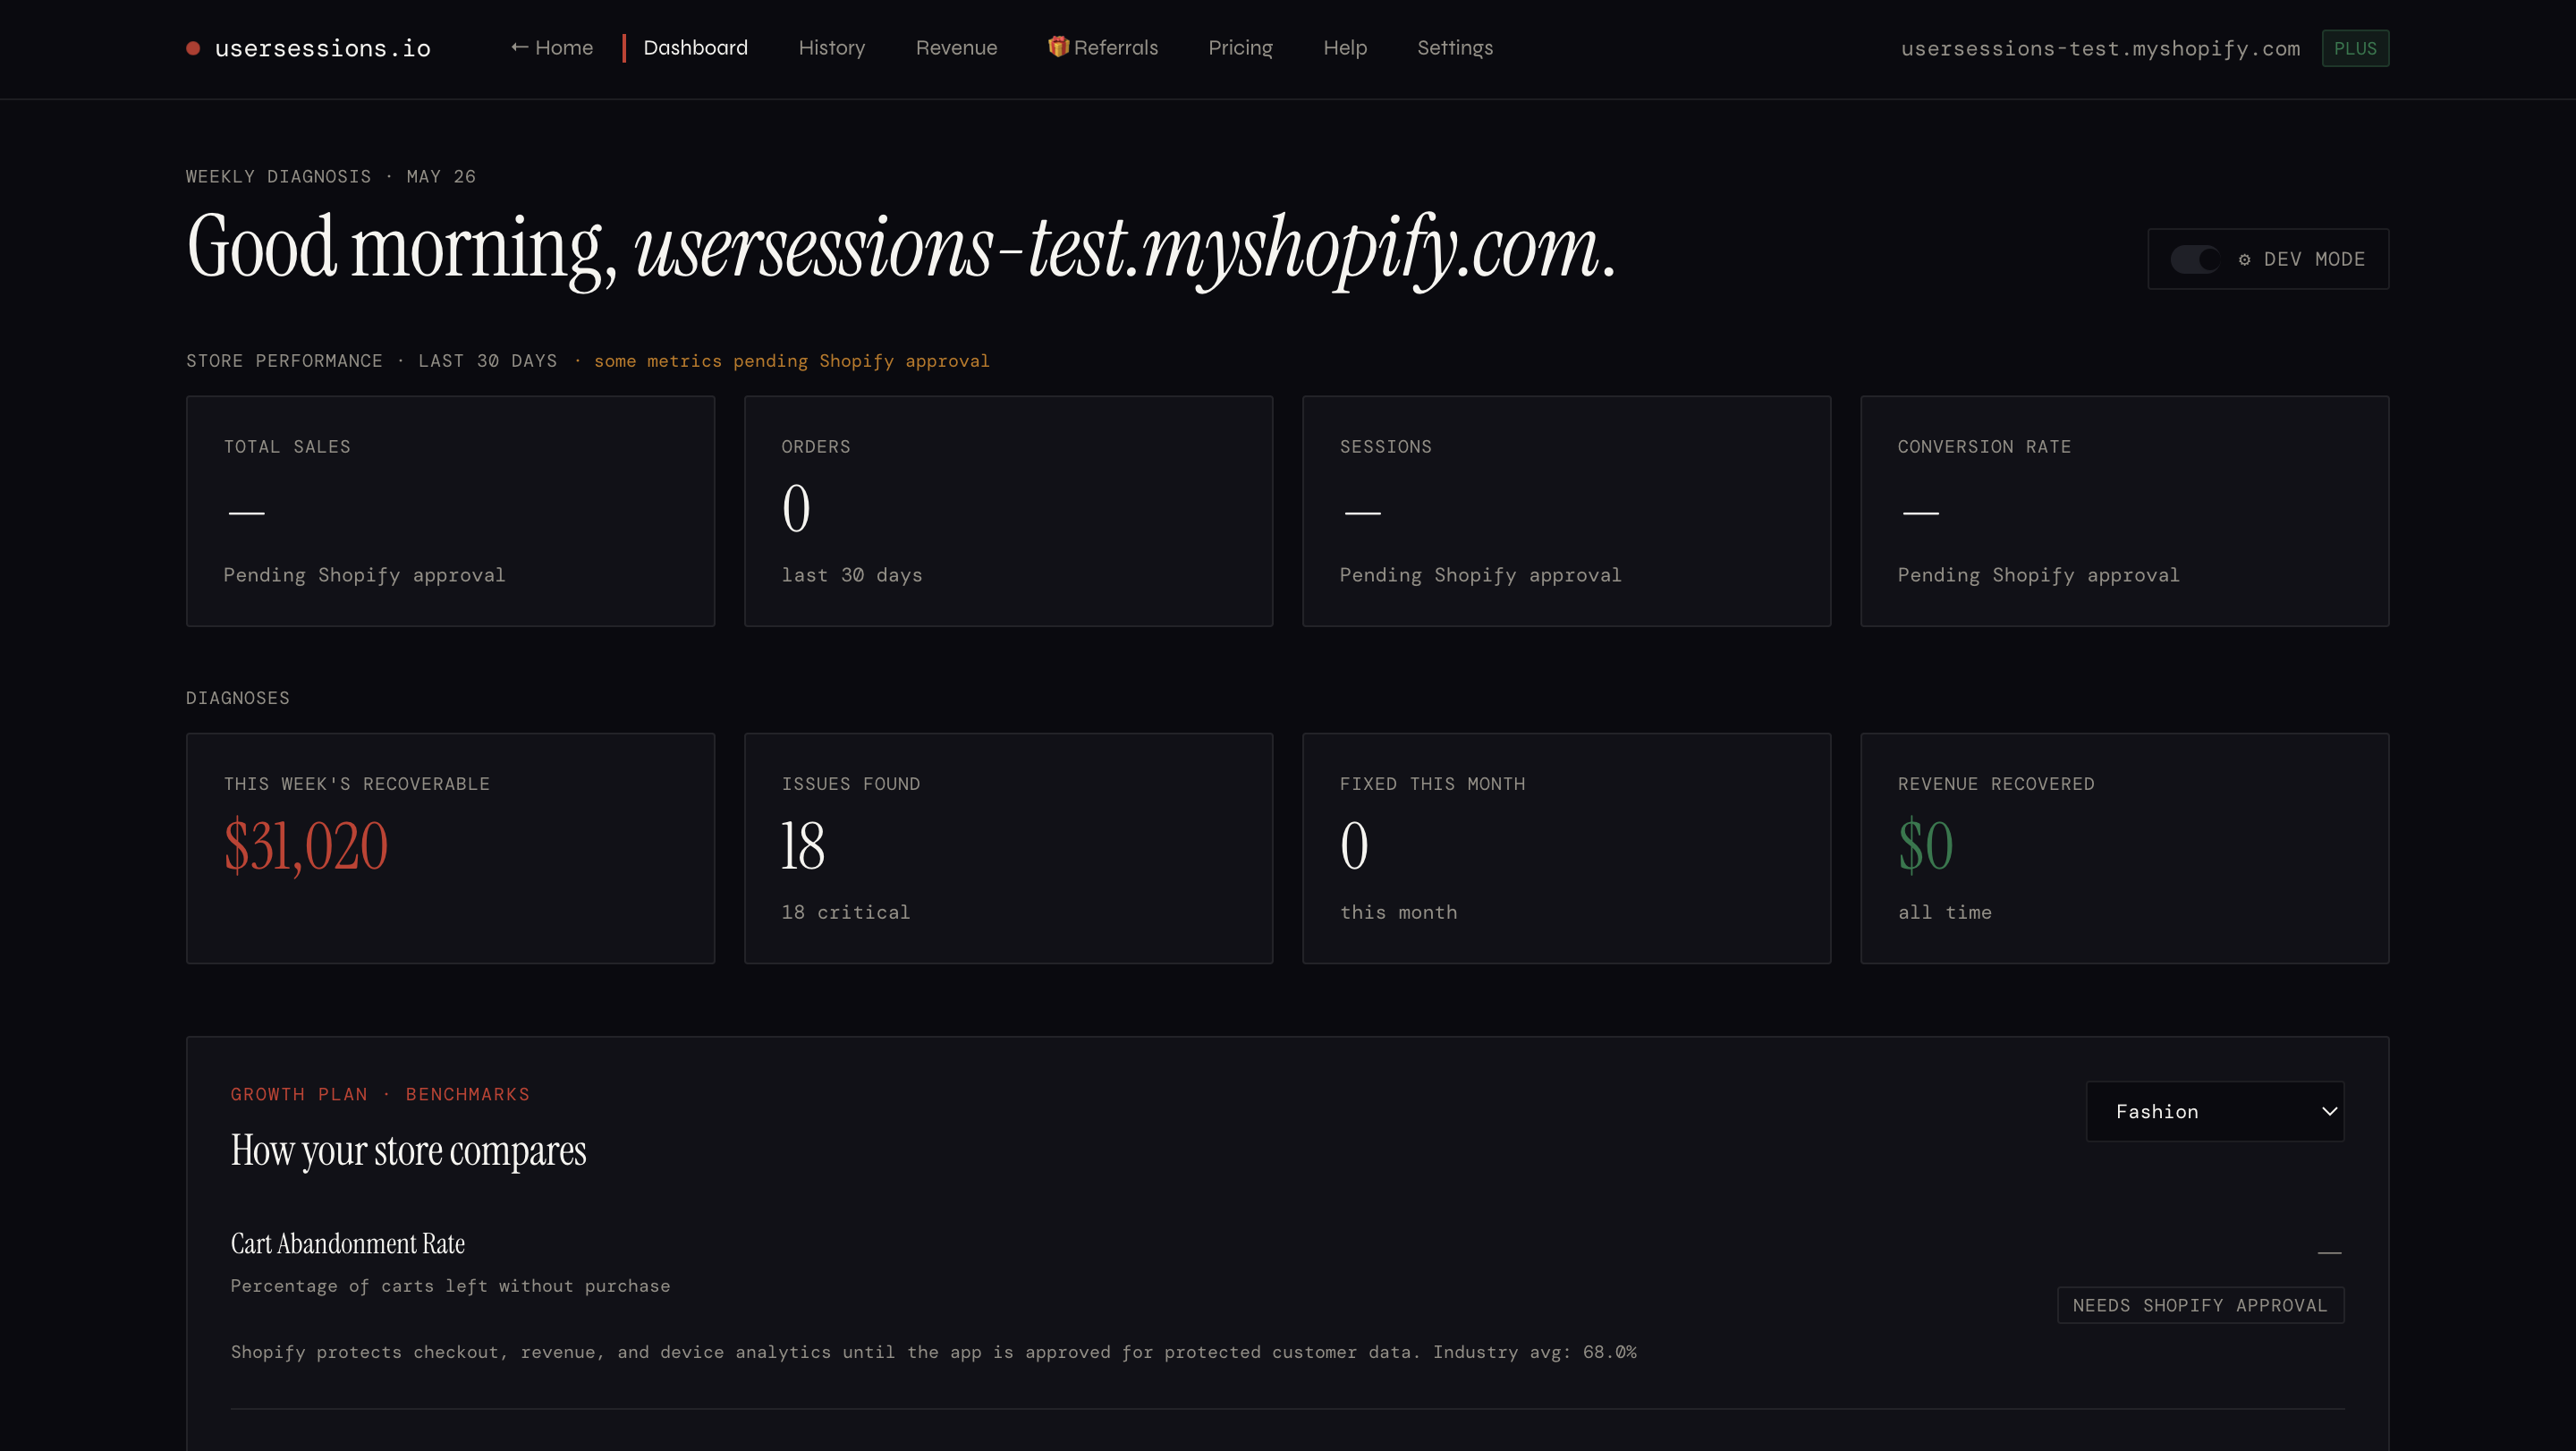
Task: Click the WEEKLY DIAGNOSIS · MAY 26 label
Action: 330,177
